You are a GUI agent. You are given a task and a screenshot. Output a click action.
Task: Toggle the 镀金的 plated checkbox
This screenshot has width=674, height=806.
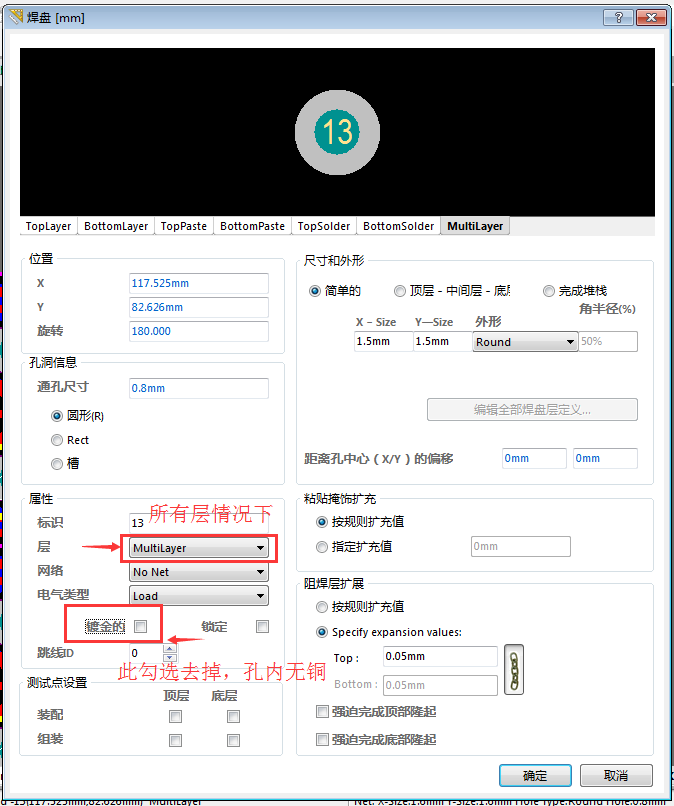pyautogui.click(x=141, y=627)
